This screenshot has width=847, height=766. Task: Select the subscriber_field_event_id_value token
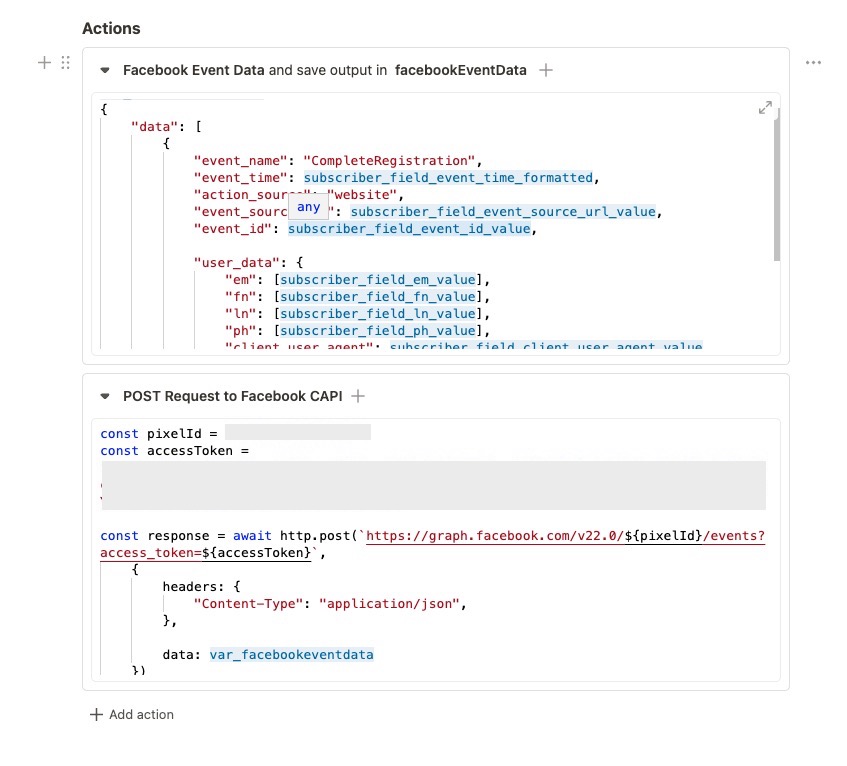coord(409,229)
